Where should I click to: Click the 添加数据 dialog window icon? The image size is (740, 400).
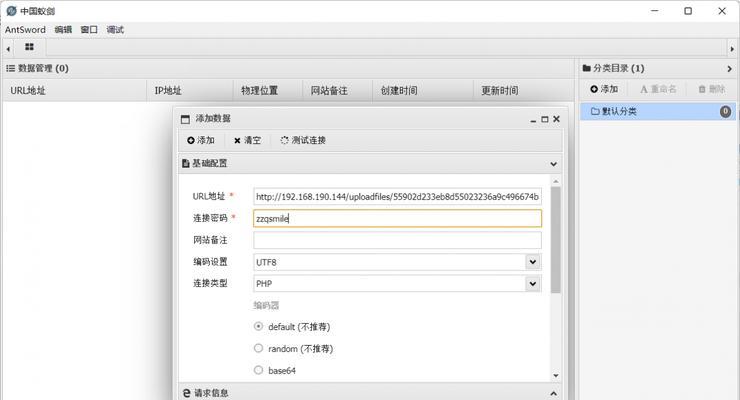pos(185,119)
